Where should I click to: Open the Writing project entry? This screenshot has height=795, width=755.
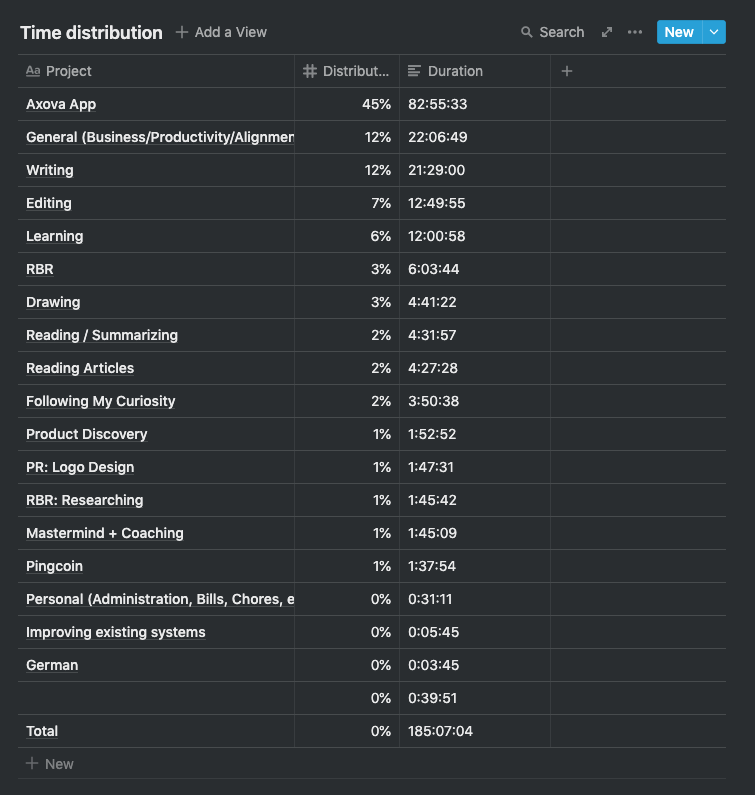pyautogui.click(x=50, y=170)
